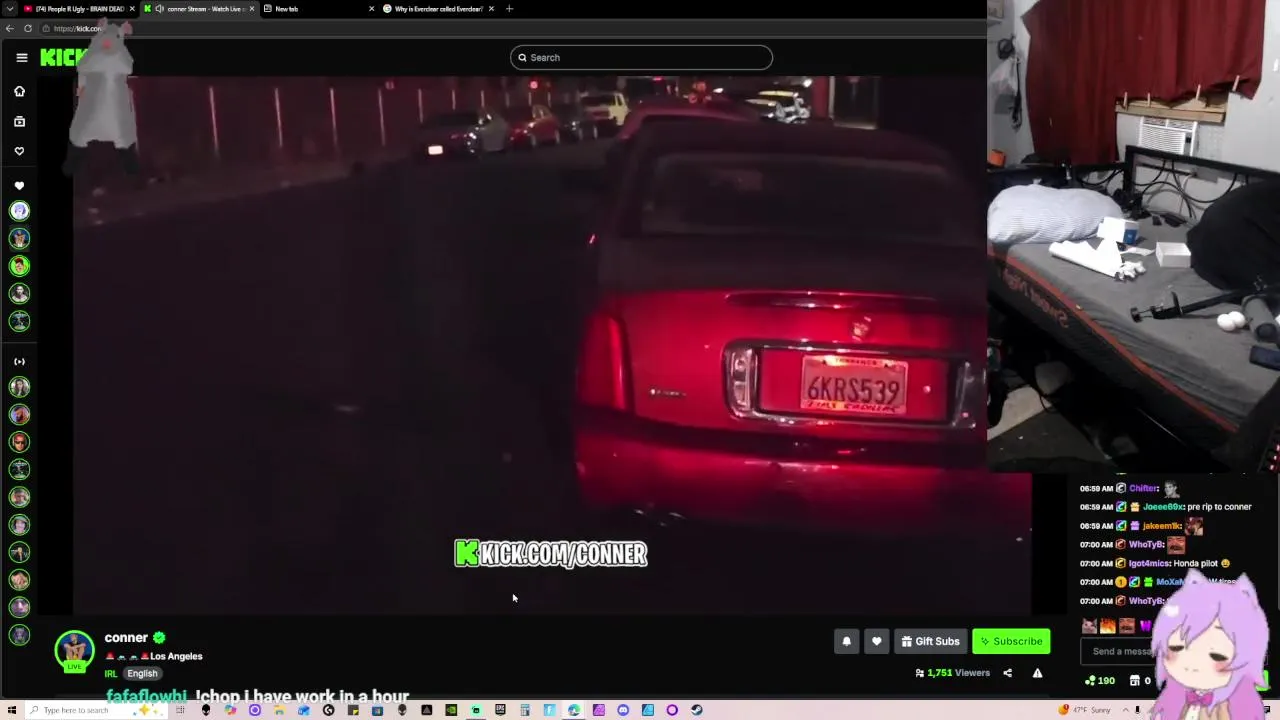Open first followed channel avatar in sidebar
The height and width of the screenshot is (720, 1280).
coord(19,211)
